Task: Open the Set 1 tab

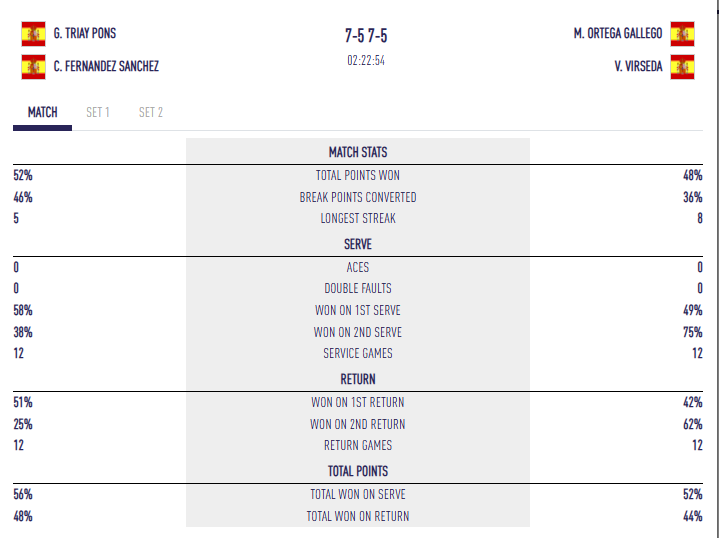Action: tap(97, 112)
